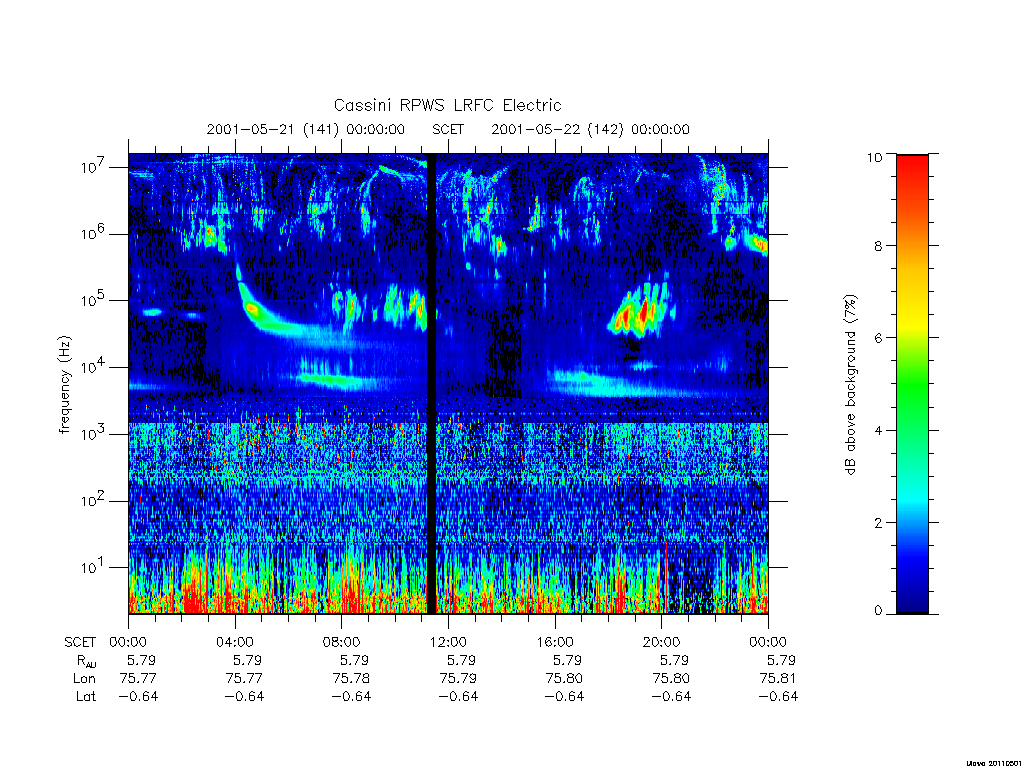
Task: Select the end date "2001-05-22 (142) 00:00:00"
Action: pyautogui.click(x=590, y=129)
